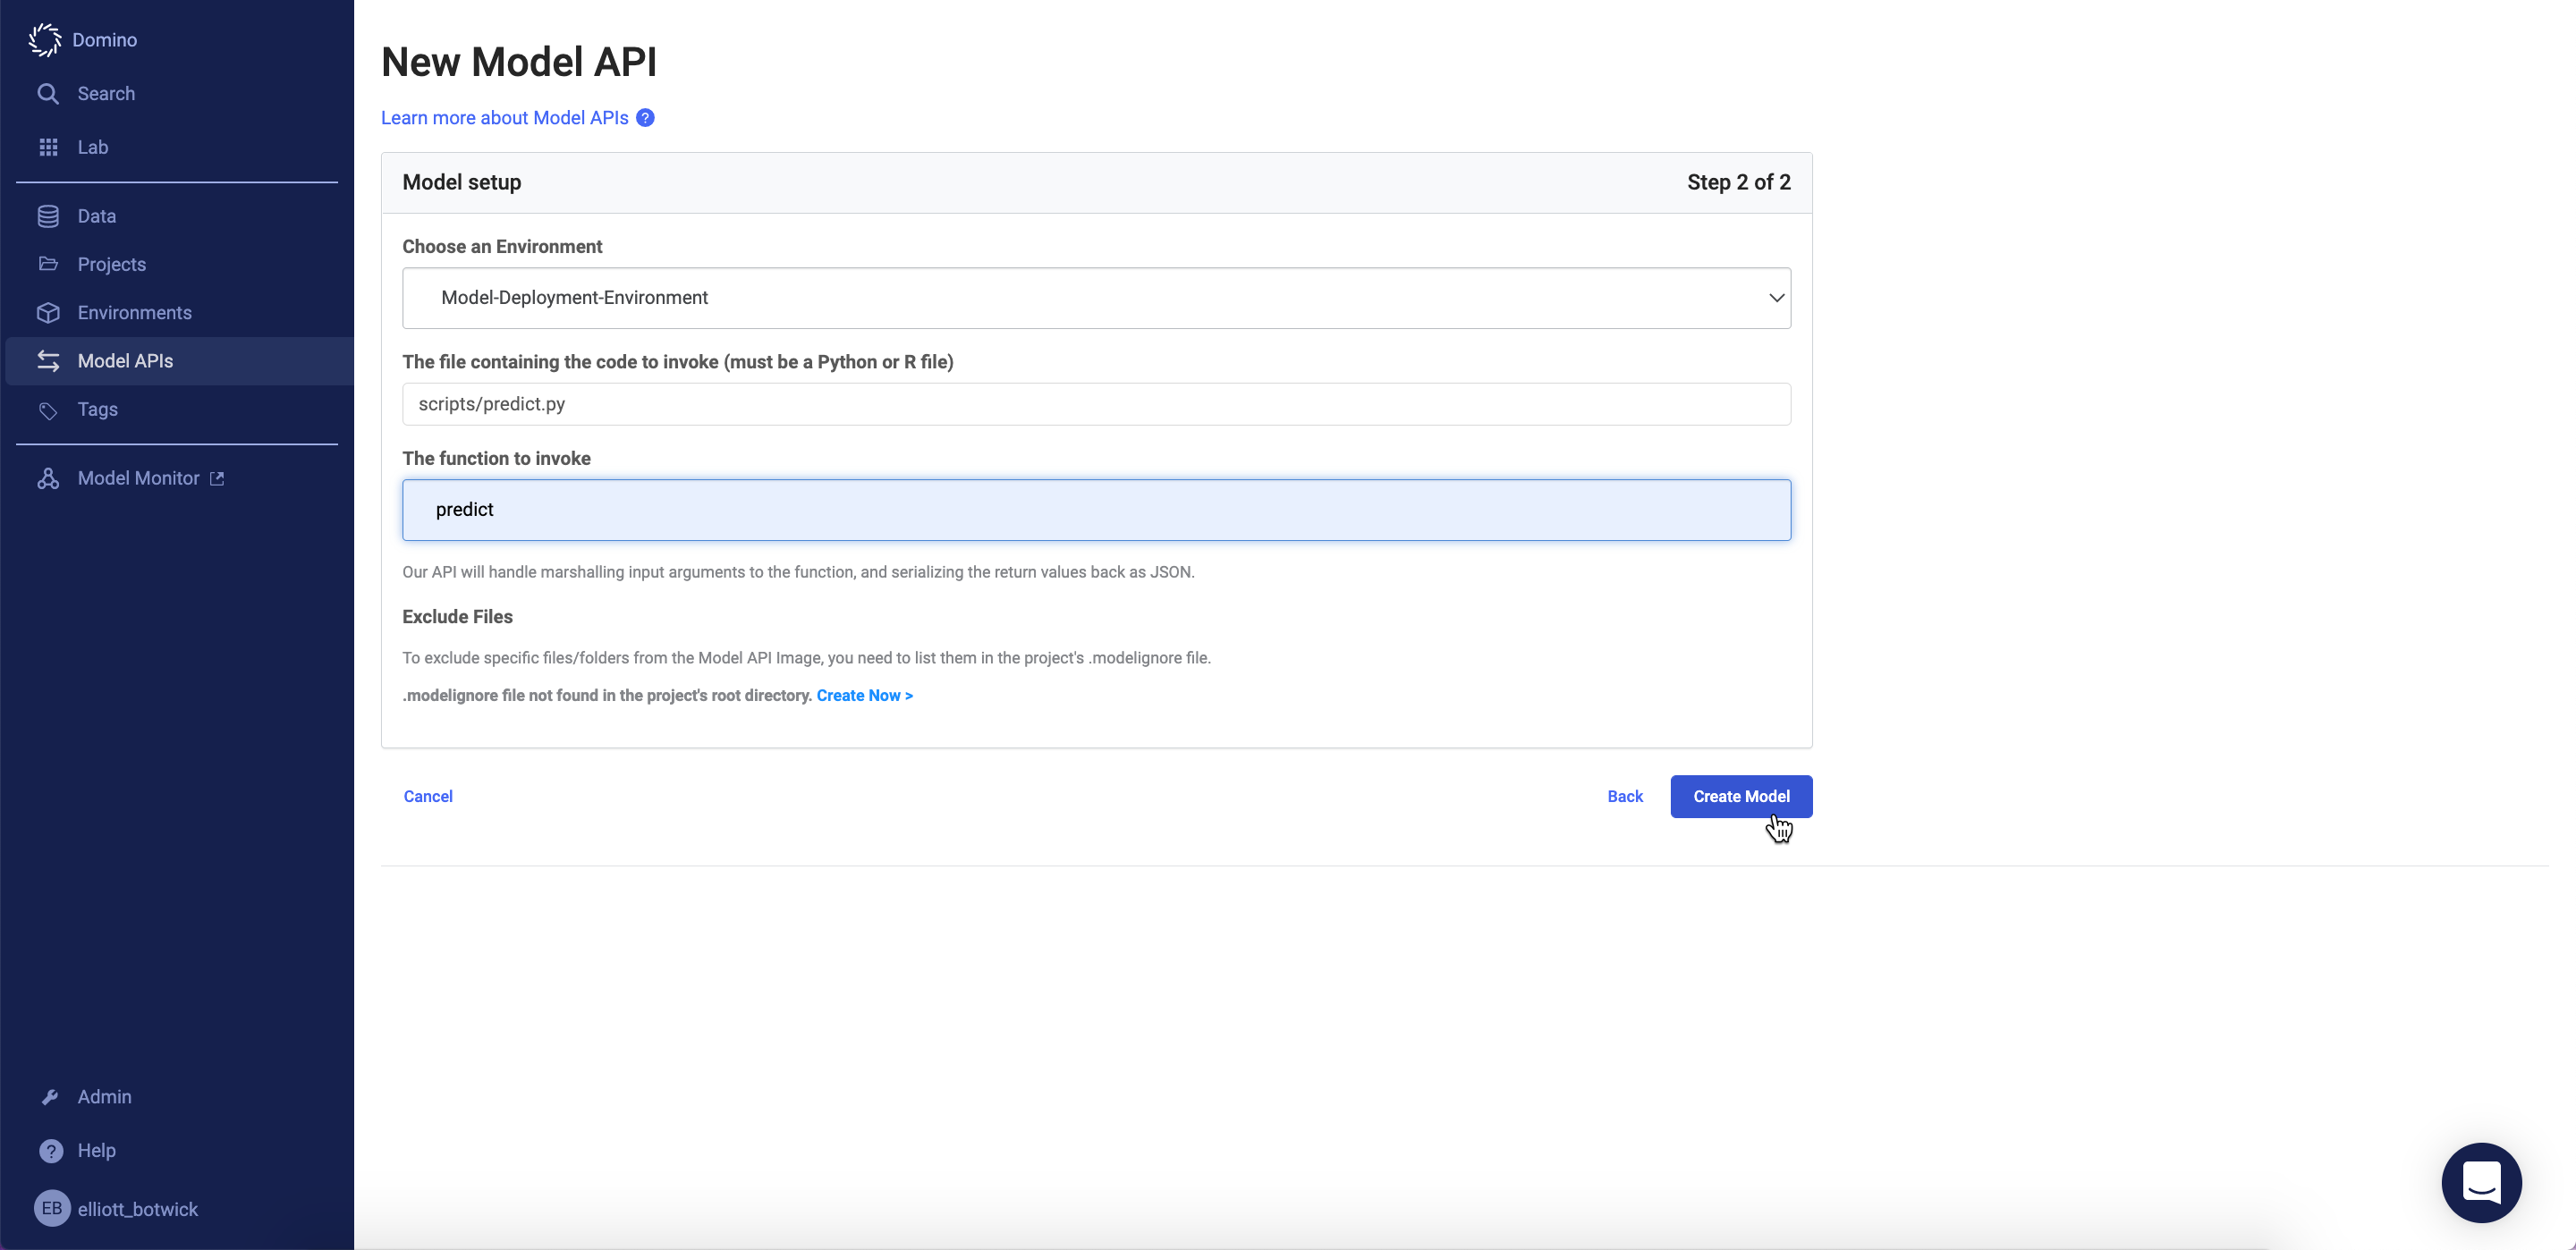
Task: Click the Domino logo icon
Action: (x=44, y=40)
